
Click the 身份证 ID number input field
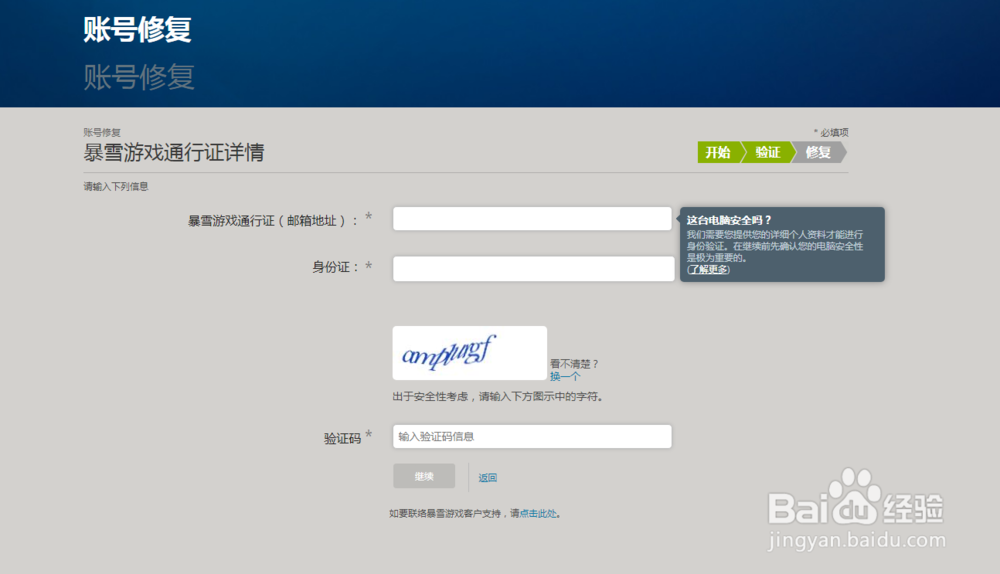[534, 269]
